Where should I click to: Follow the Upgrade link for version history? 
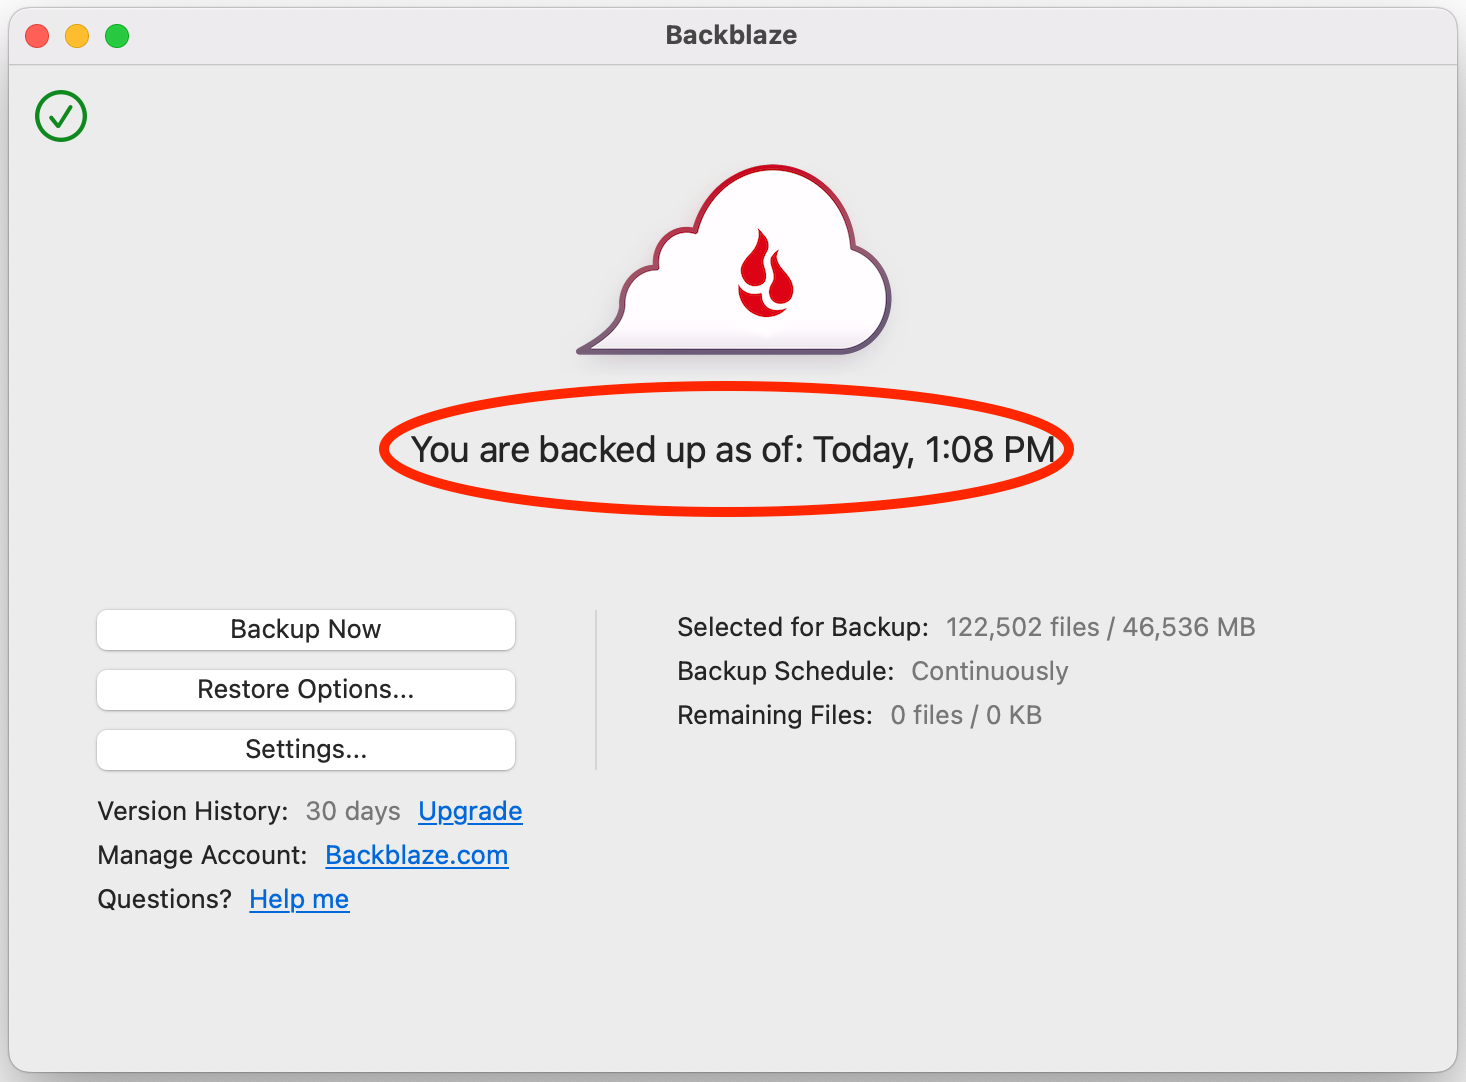pos(470,811)
